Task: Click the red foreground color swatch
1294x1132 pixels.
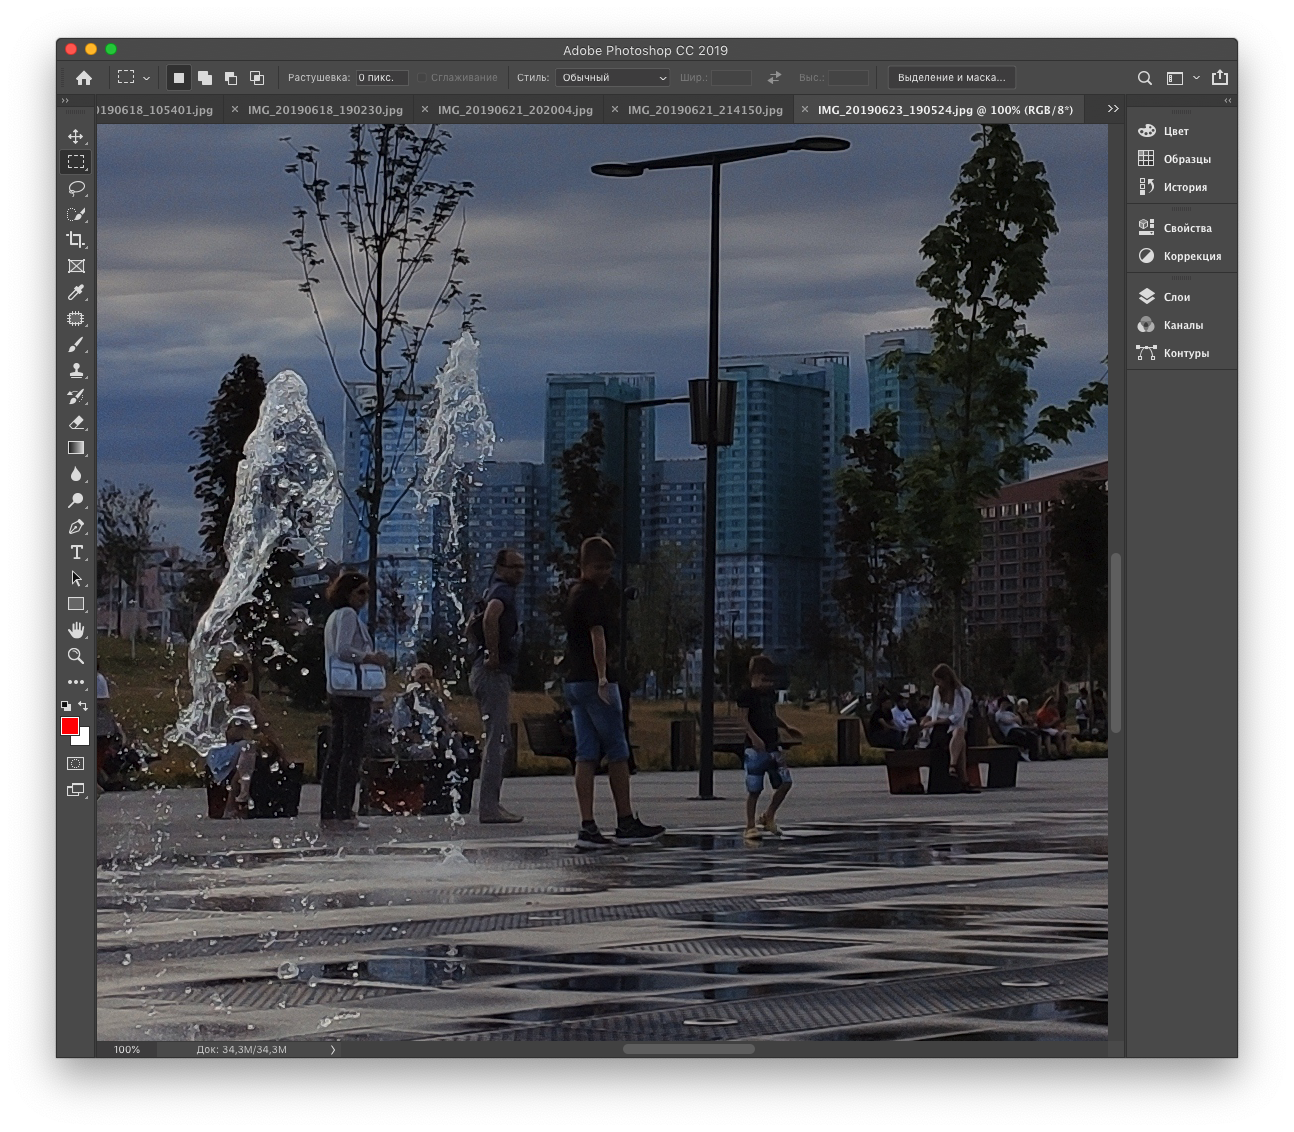Action: 69,725
